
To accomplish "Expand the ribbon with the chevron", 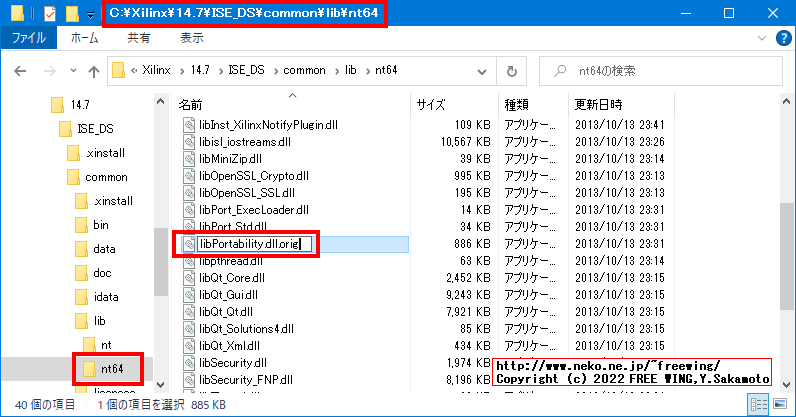I will (x=761, y=38).
